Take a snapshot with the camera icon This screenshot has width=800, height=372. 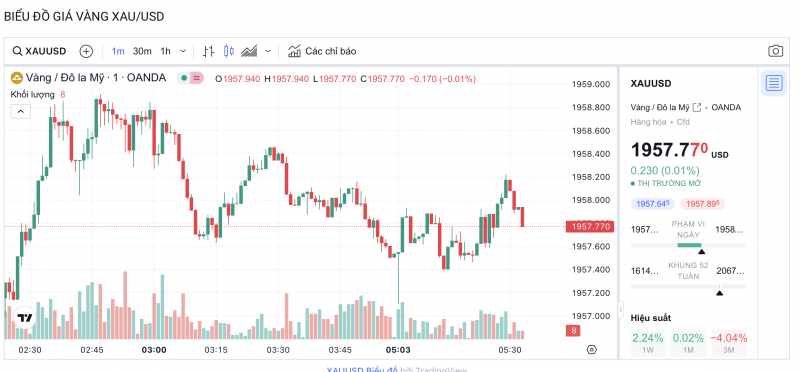tap(776, 51)
